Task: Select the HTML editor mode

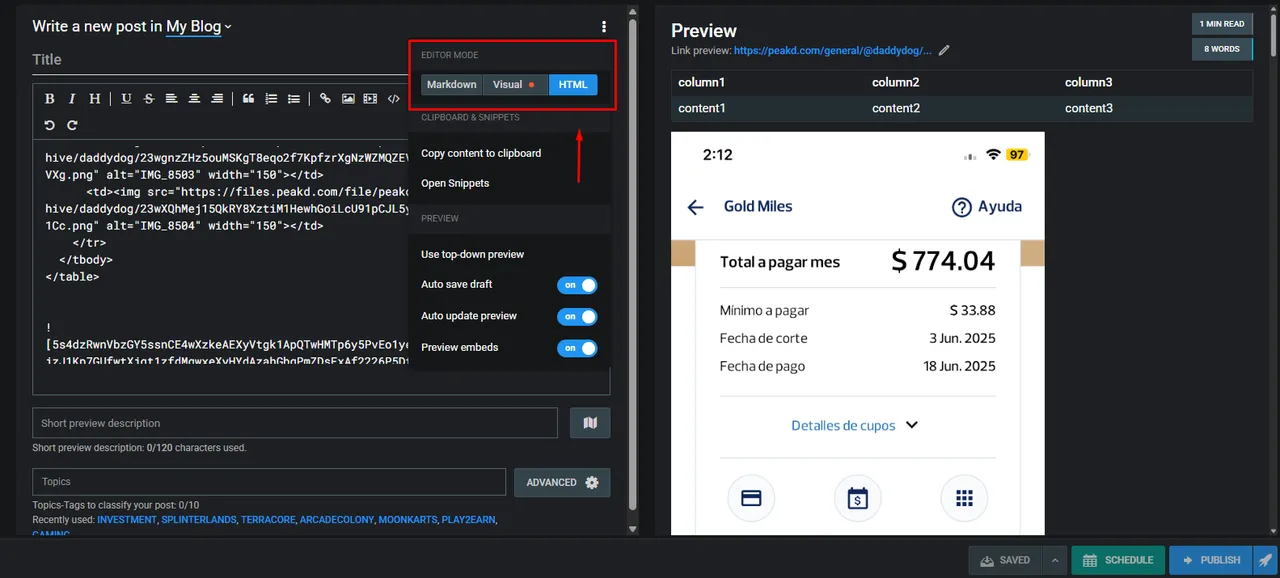Action: coord(573,85)
